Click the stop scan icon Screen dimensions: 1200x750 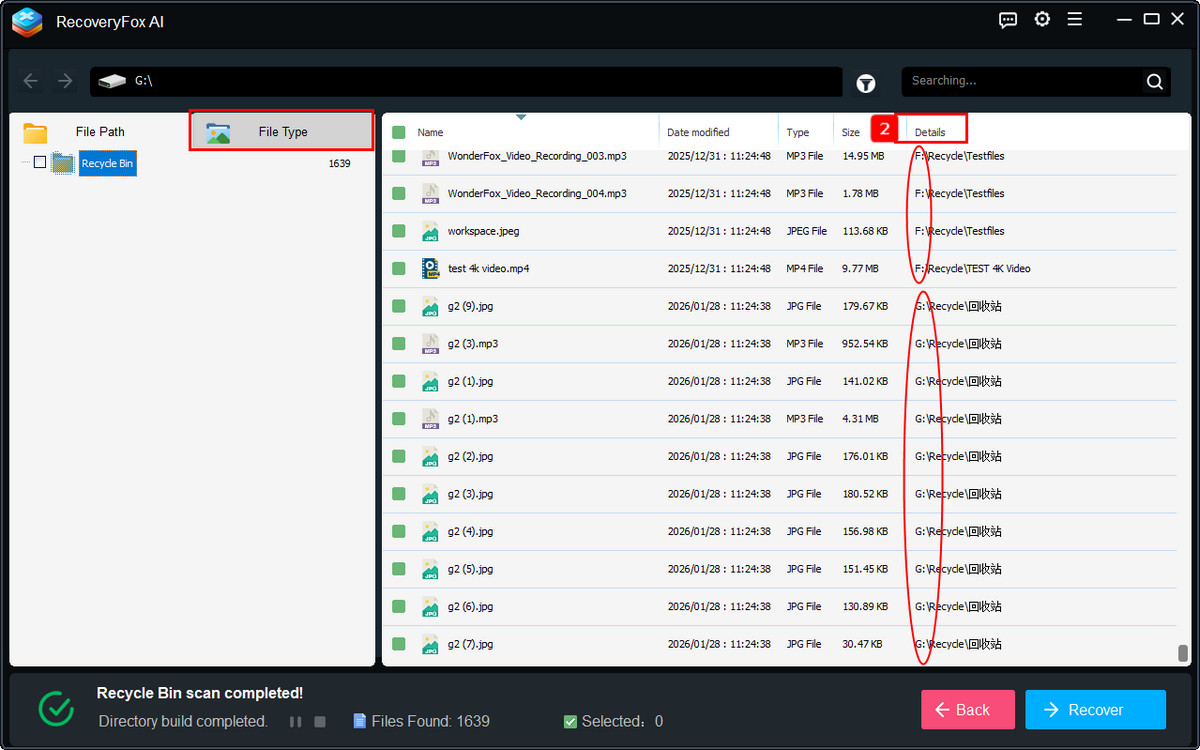[320, 721]
